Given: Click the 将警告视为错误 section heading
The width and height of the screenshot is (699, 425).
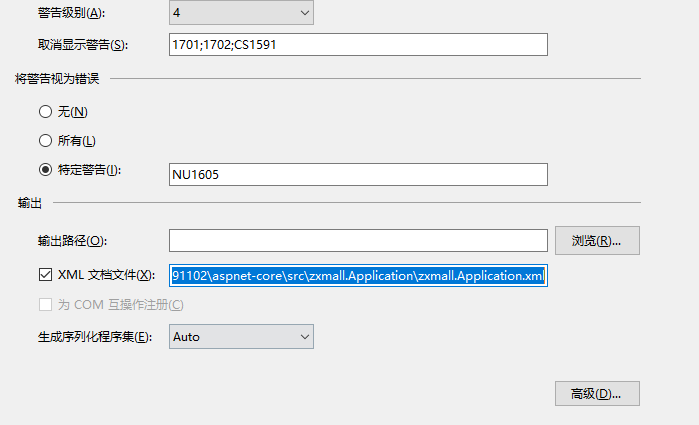Looking at the screenshot, I should (x=57, y=78).
